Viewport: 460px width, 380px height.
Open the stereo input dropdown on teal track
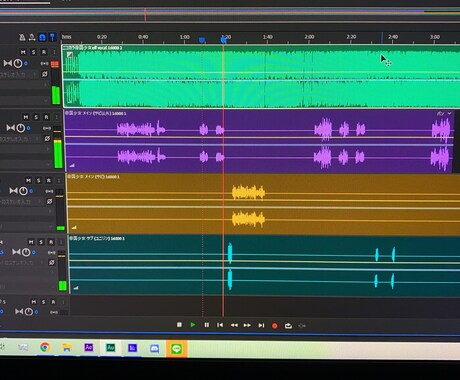[x=23, y=263]
